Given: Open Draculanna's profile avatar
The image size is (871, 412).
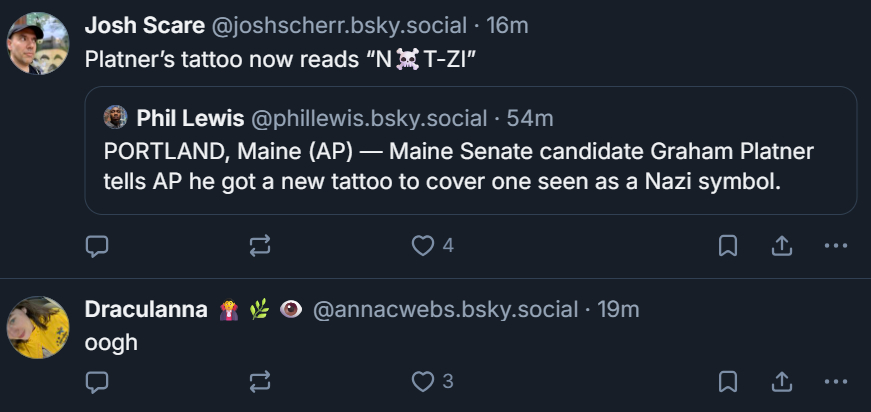Looking at the screenshot, I should click(x=38, y=327).
